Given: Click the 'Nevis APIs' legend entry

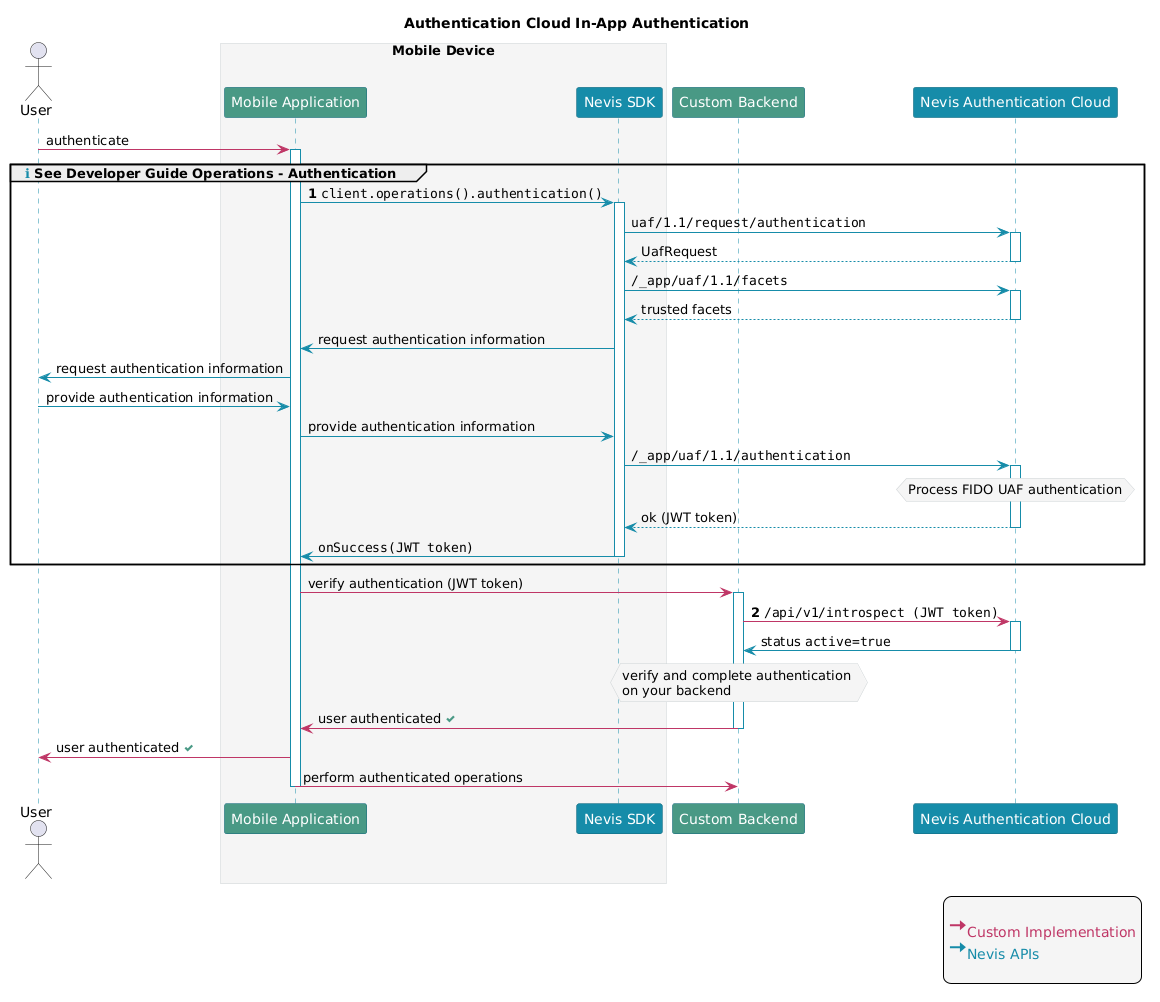Looking at the screenshot, I should click(x=1002, y=955).
